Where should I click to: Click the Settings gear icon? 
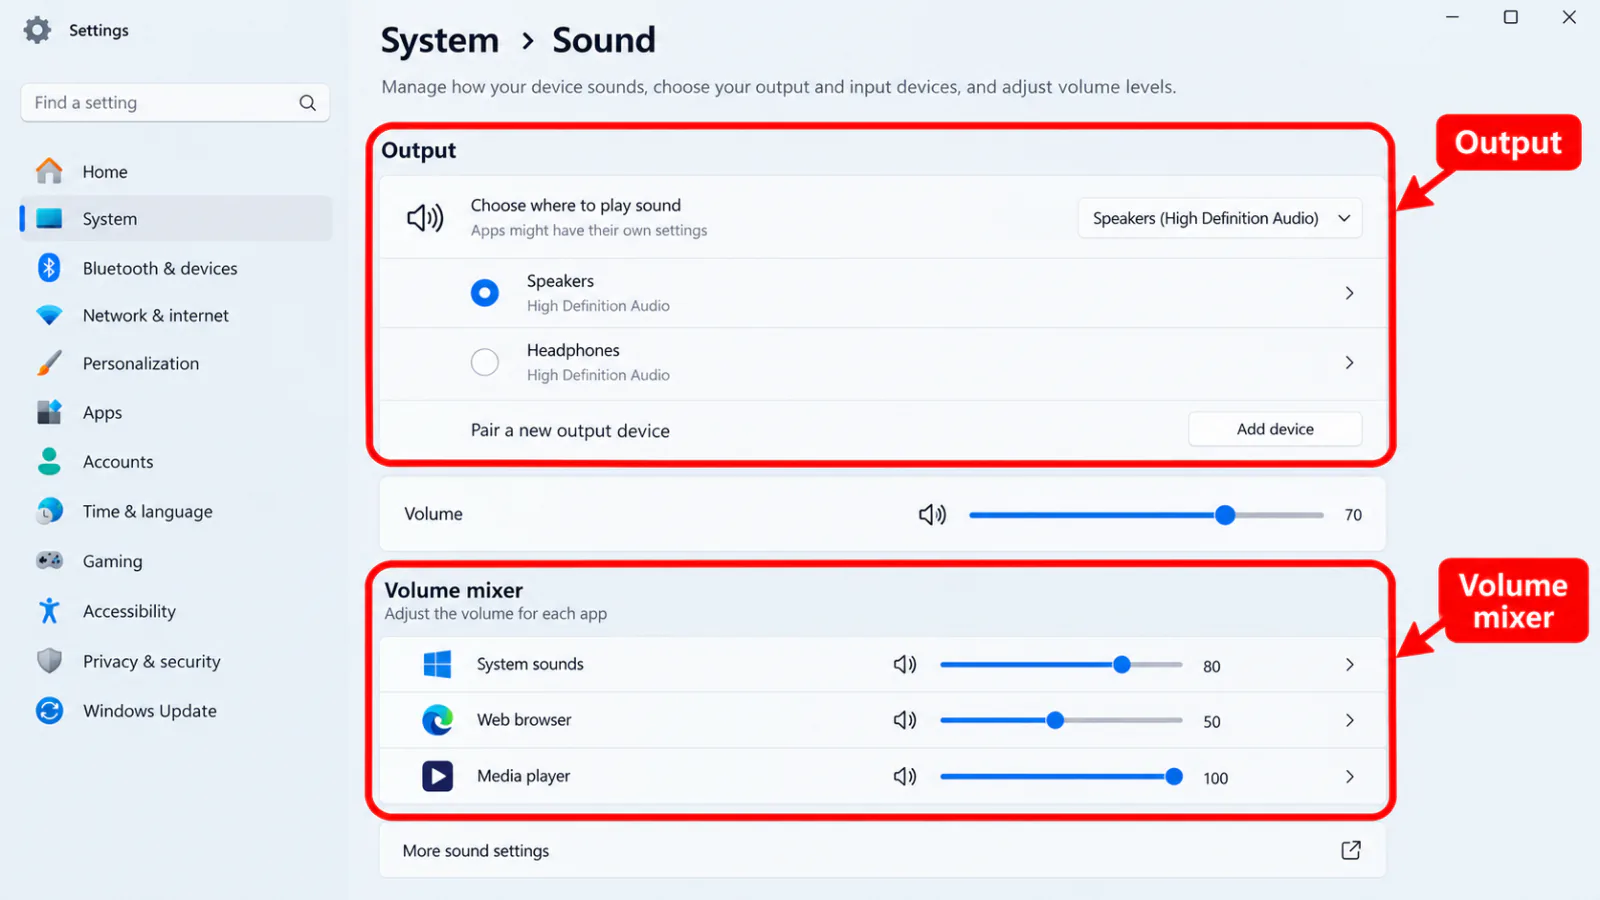tap(37, 30)
